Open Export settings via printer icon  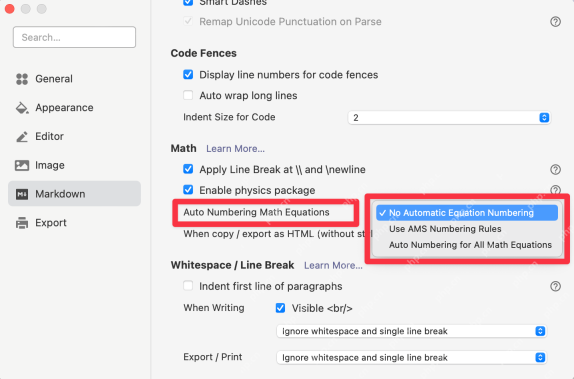click(x=22, y=223)
